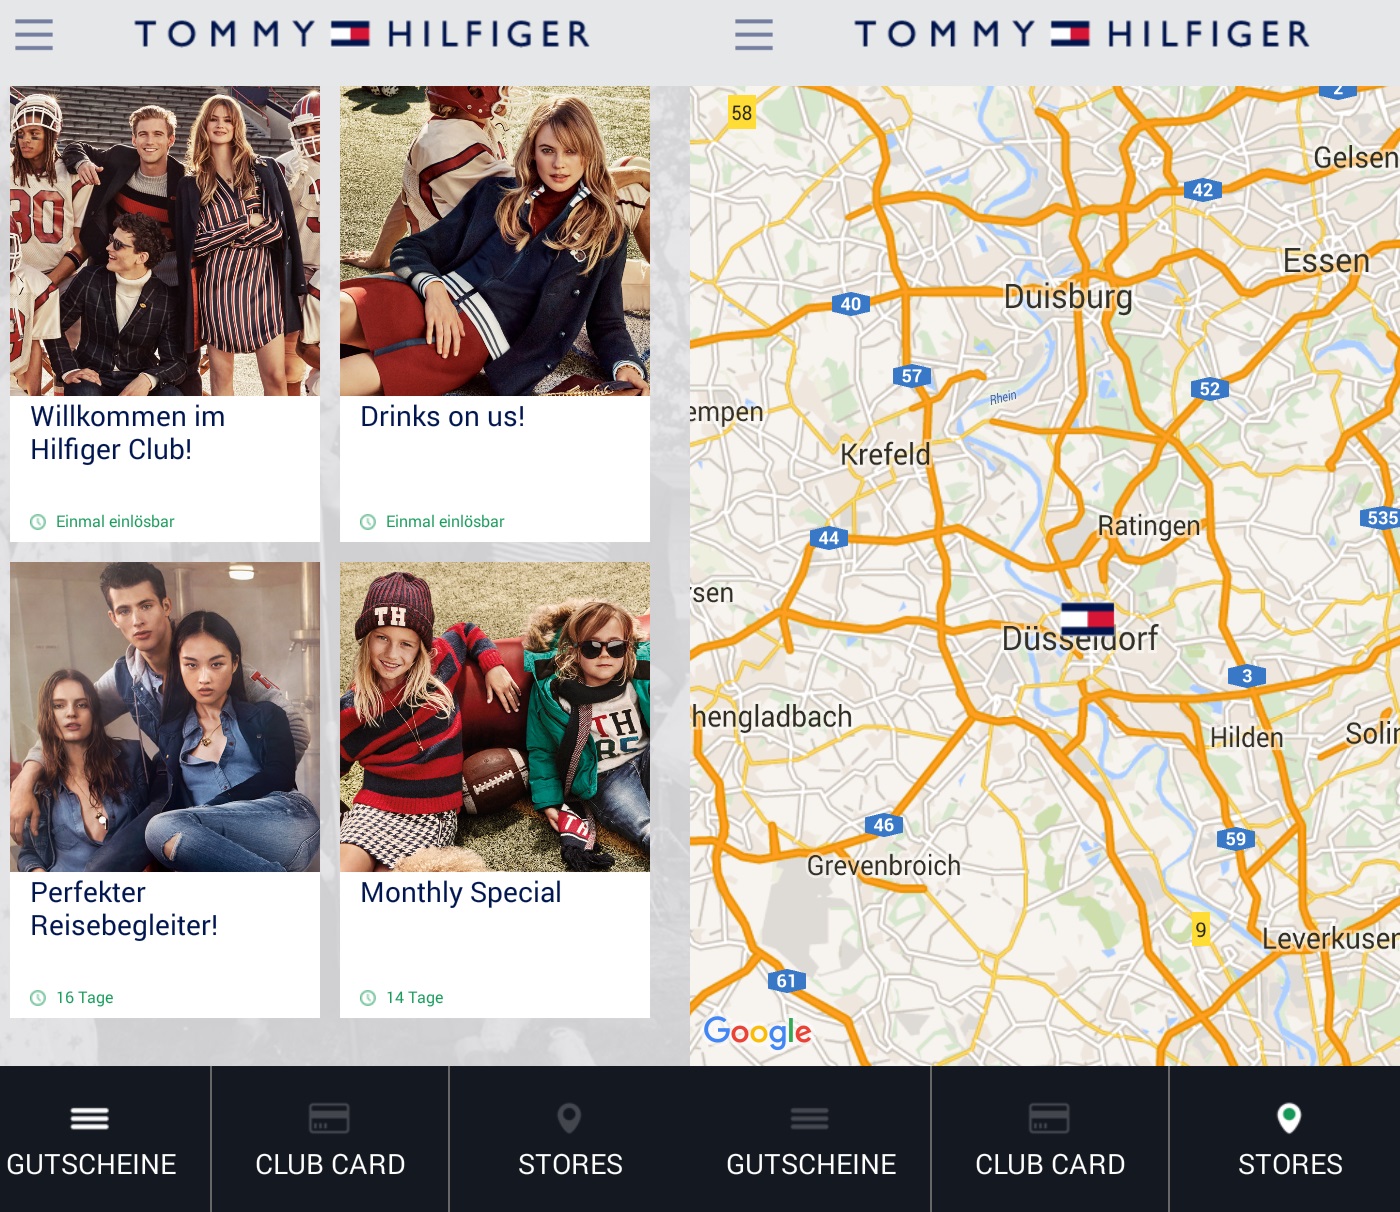Tap the Tommy Hilfiger flag store marker in Düsseldorf

tap(1087, 619)
